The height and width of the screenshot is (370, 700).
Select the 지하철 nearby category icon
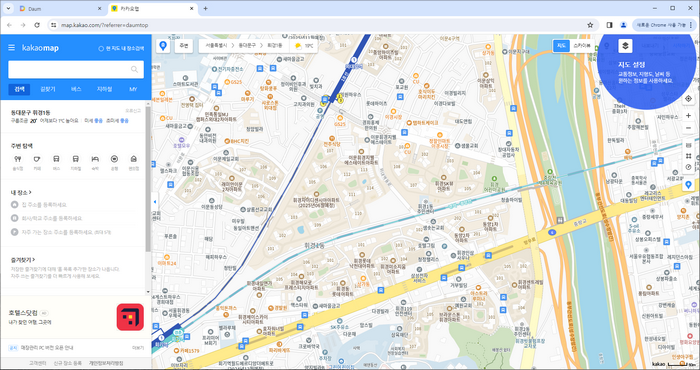point(76,159)
